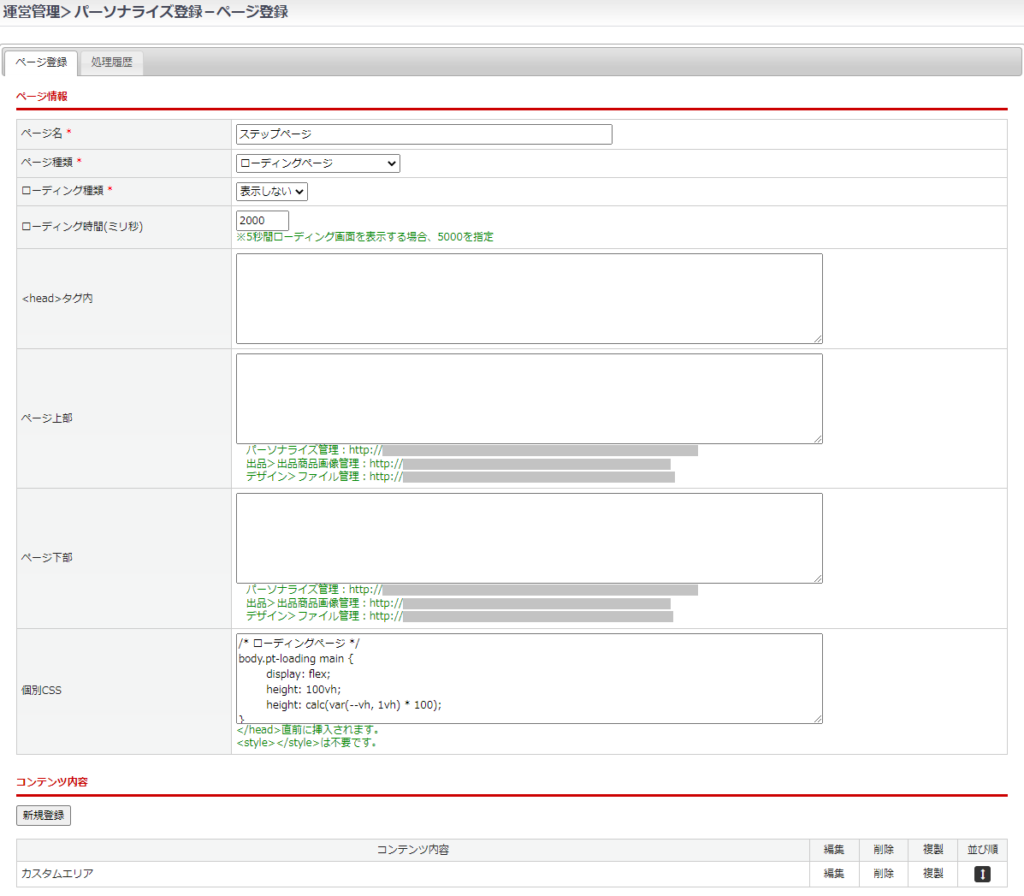The image size is (1024, 896).
Task: Open the ページ種類 dropdown
Action: coord(318,163)
